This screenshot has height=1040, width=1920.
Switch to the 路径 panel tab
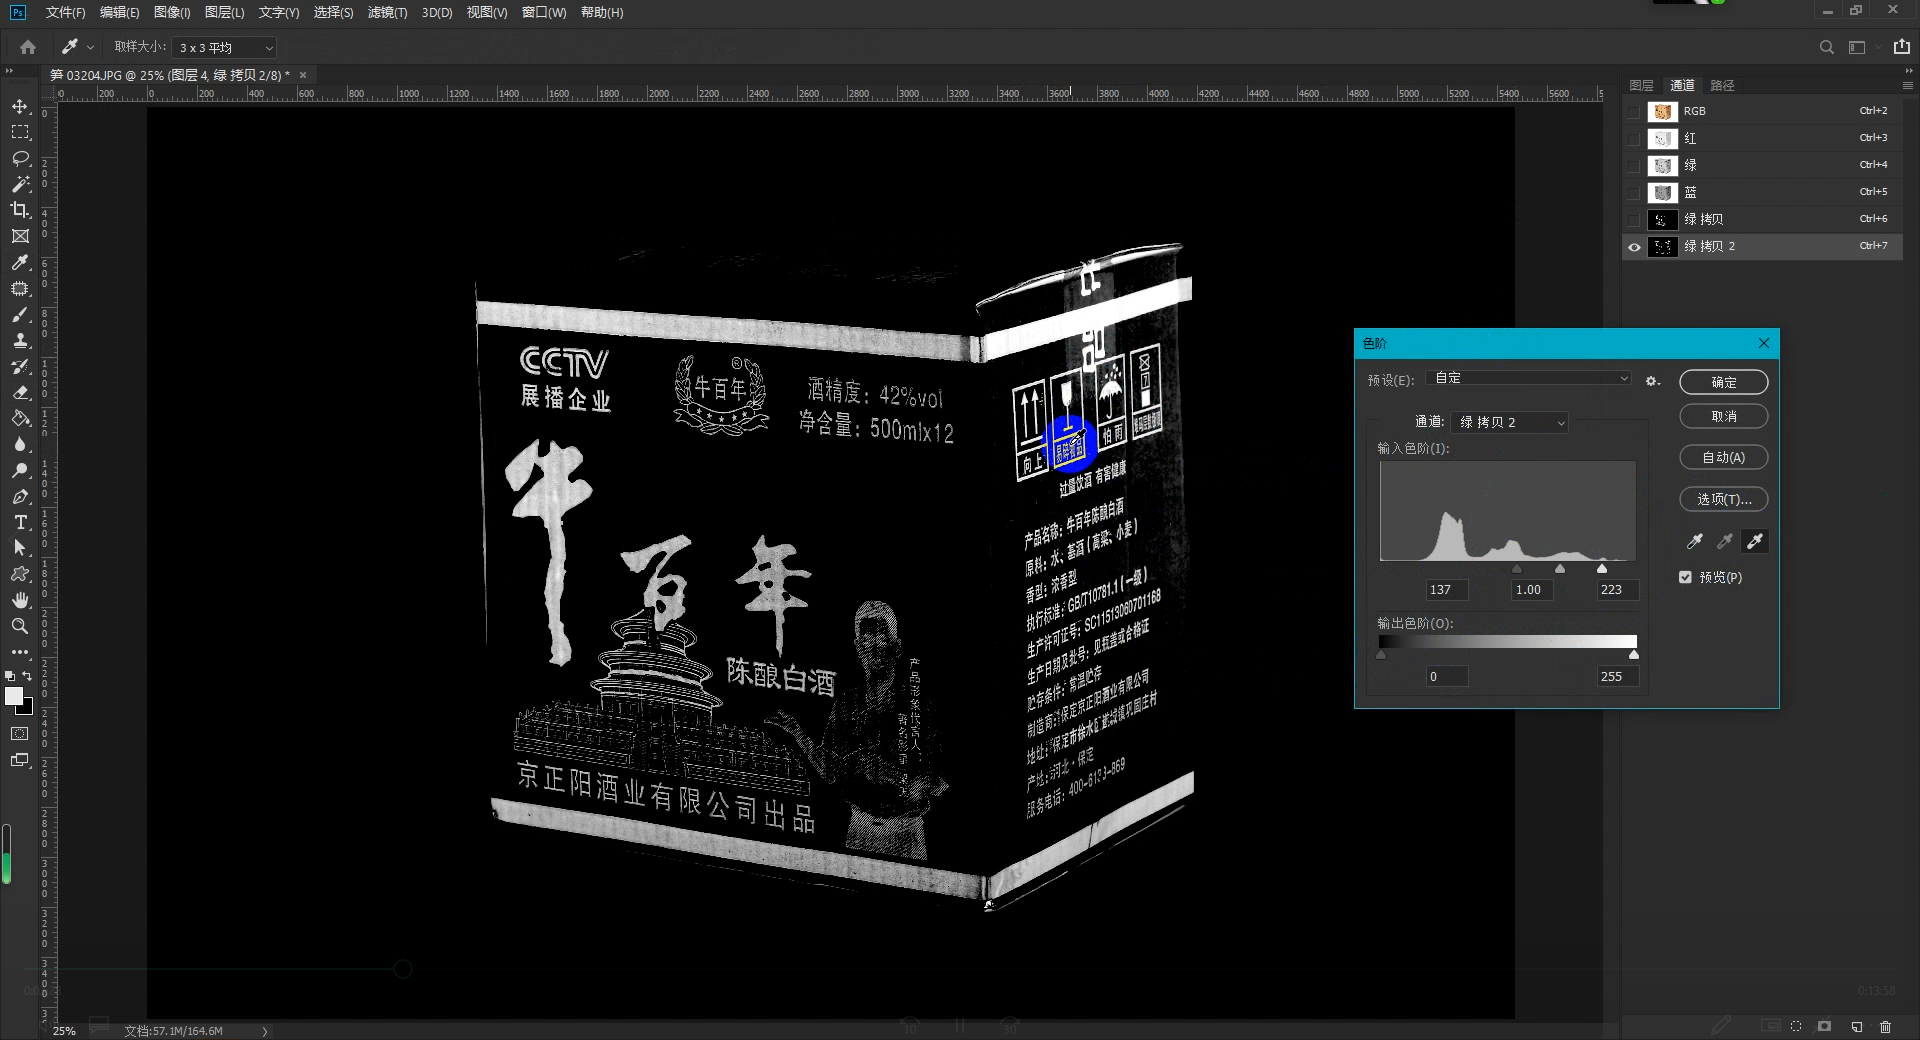point(1722,85)
